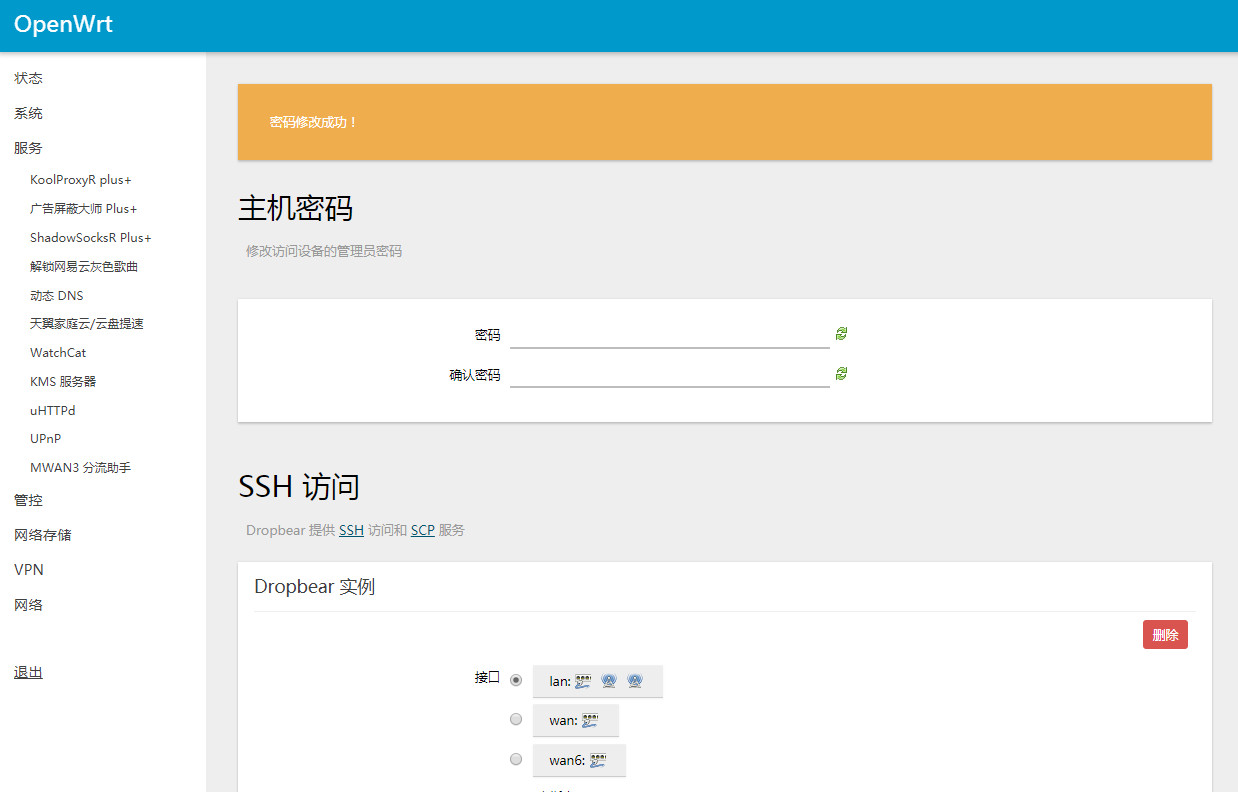Click the Dropbear 实例 section title
The height and width of the screenshot is (792, 1238).
314,587
